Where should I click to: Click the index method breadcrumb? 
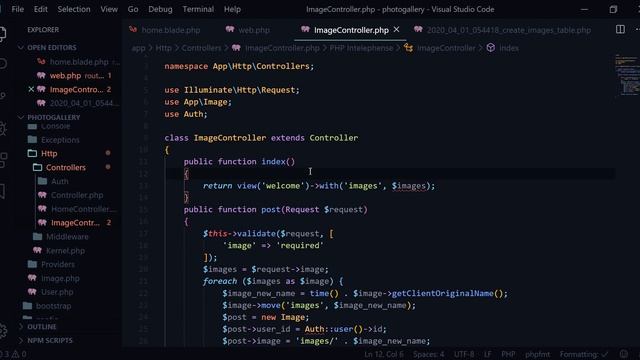[509, 48]
